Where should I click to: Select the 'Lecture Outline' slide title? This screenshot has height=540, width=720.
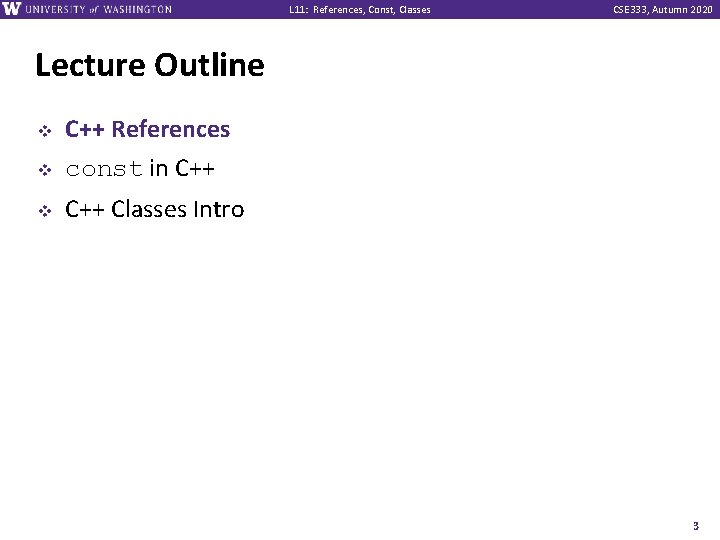coord(150,65)
